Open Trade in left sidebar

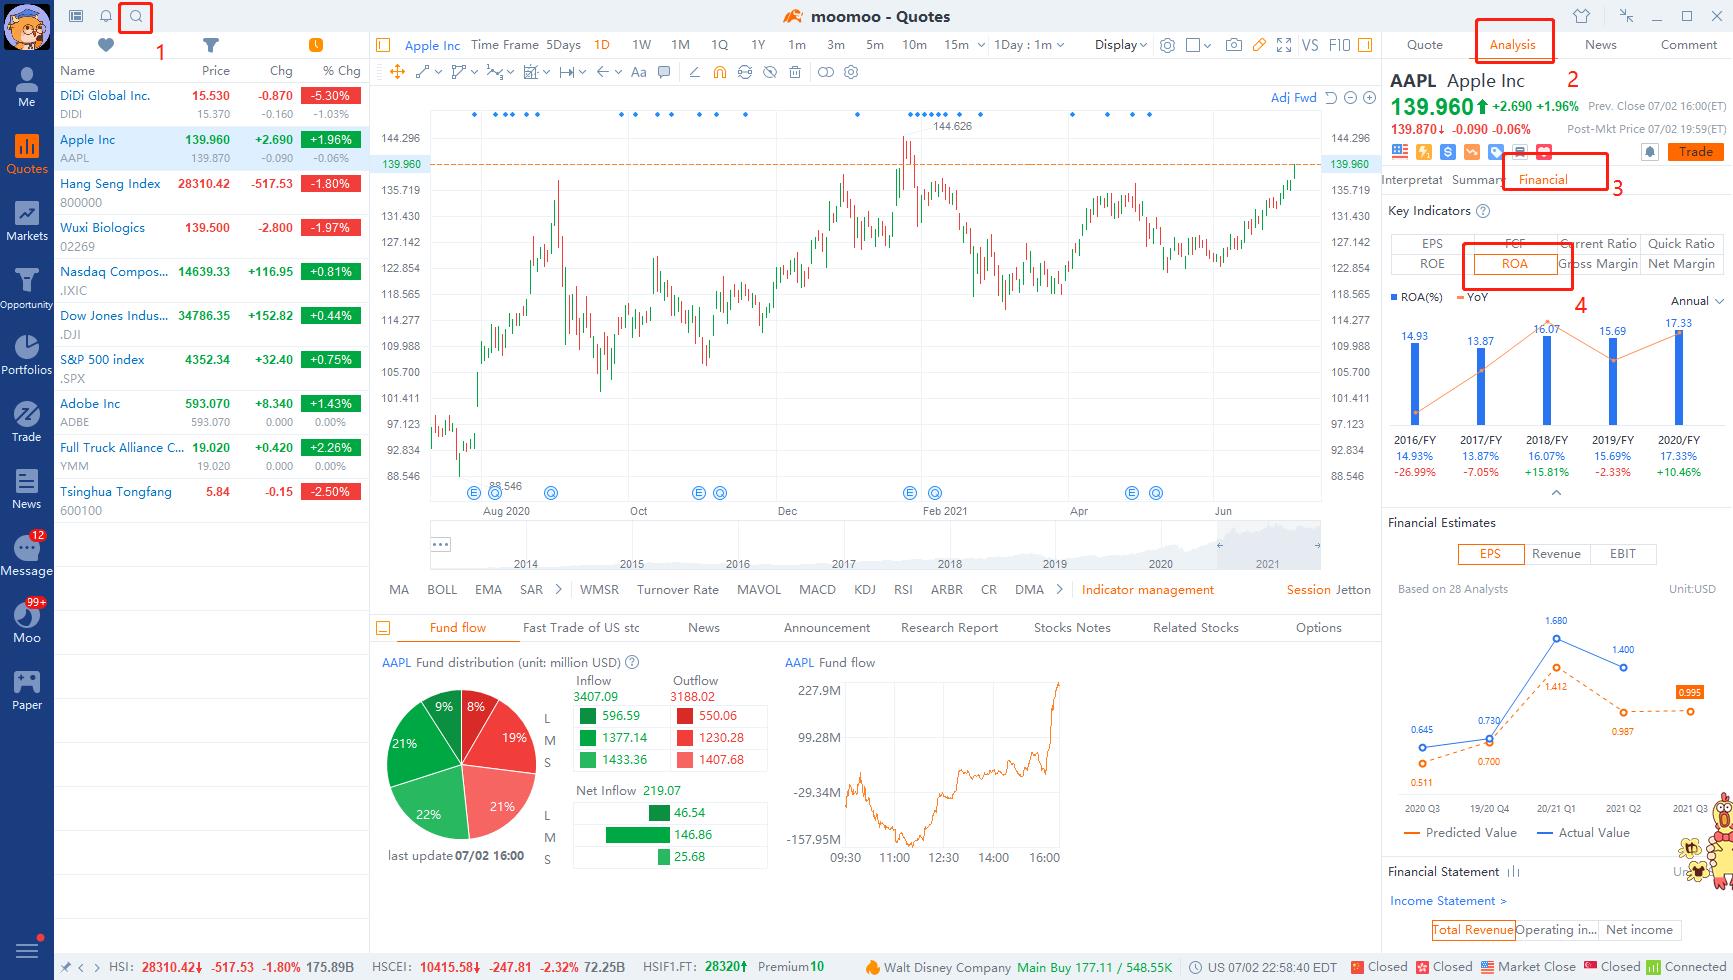(27, 422)
